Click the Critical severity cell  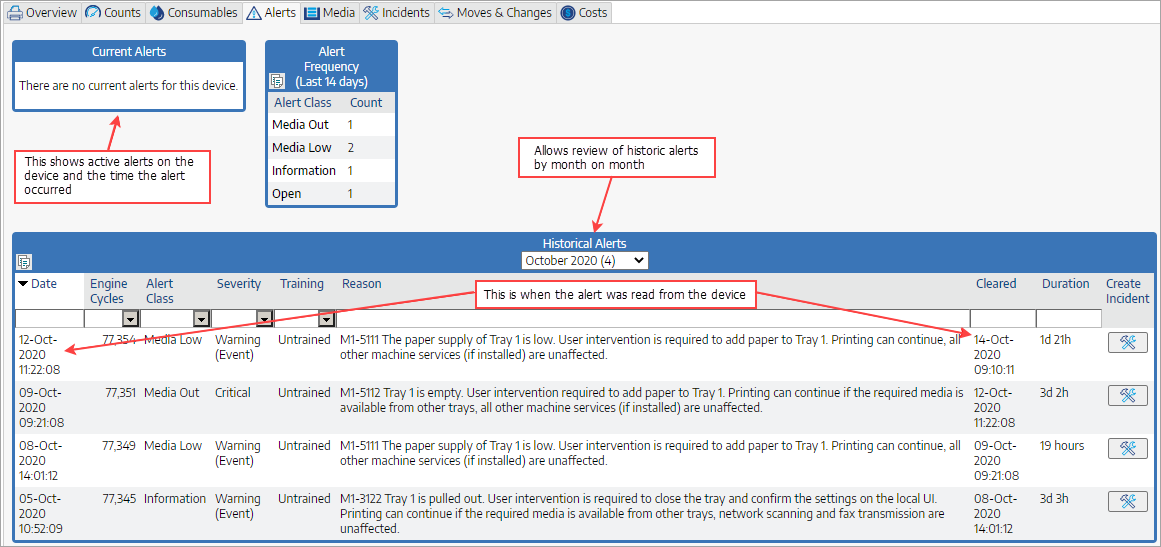(x=232, y=392)
